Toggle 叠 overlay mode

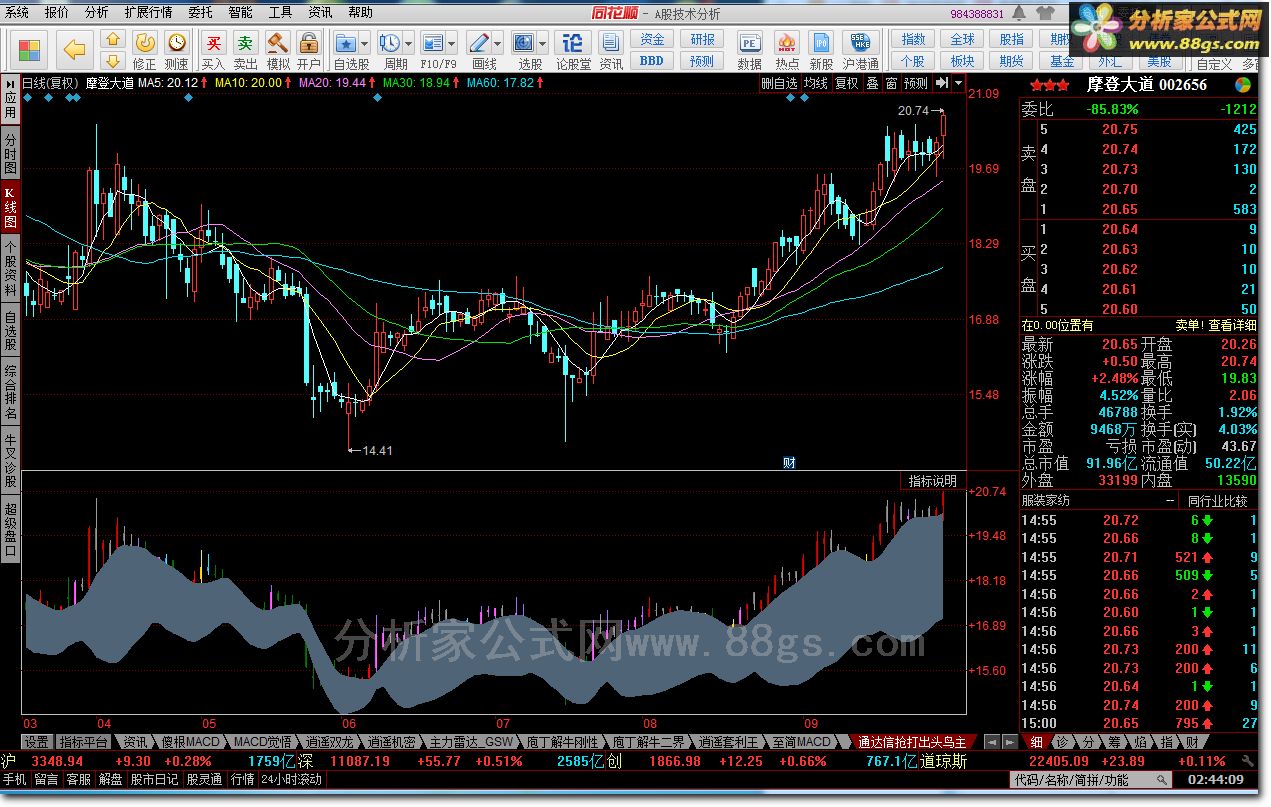(x=872, y=83)
